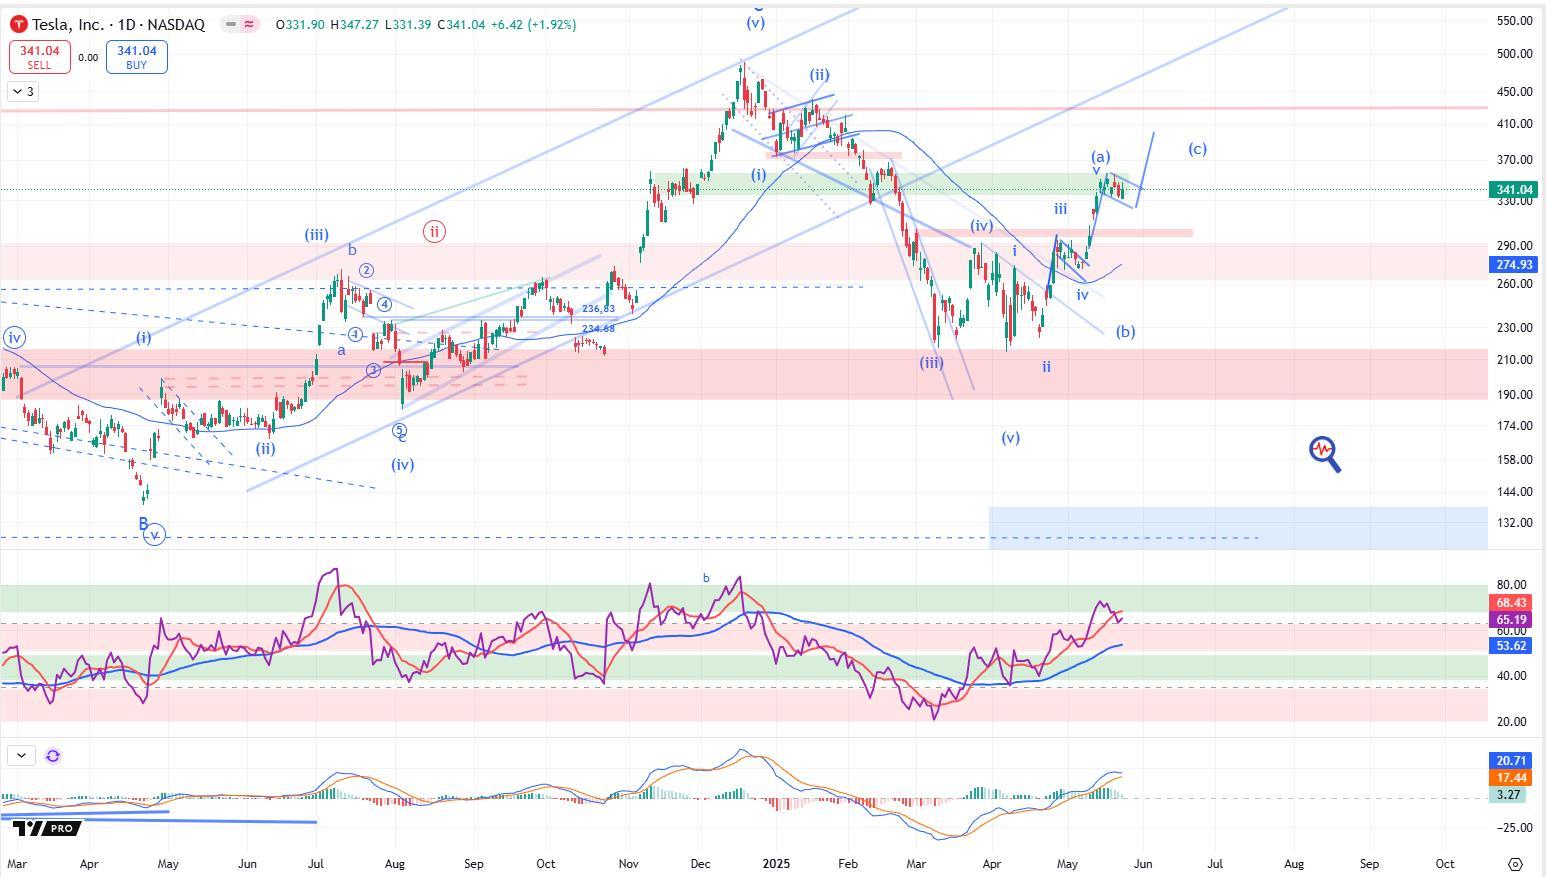This screenshot has width=1546, height=877.
Task: Click the blue 20.71 MACD axis label
Action: (1511, 761)
